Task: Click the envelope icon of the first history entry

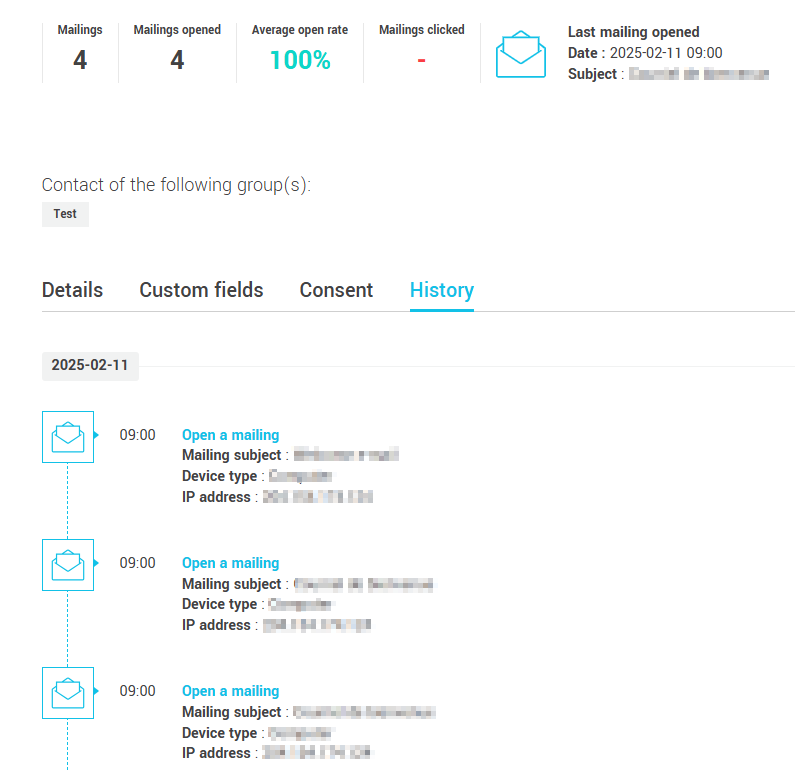Action: pos(68,437)
